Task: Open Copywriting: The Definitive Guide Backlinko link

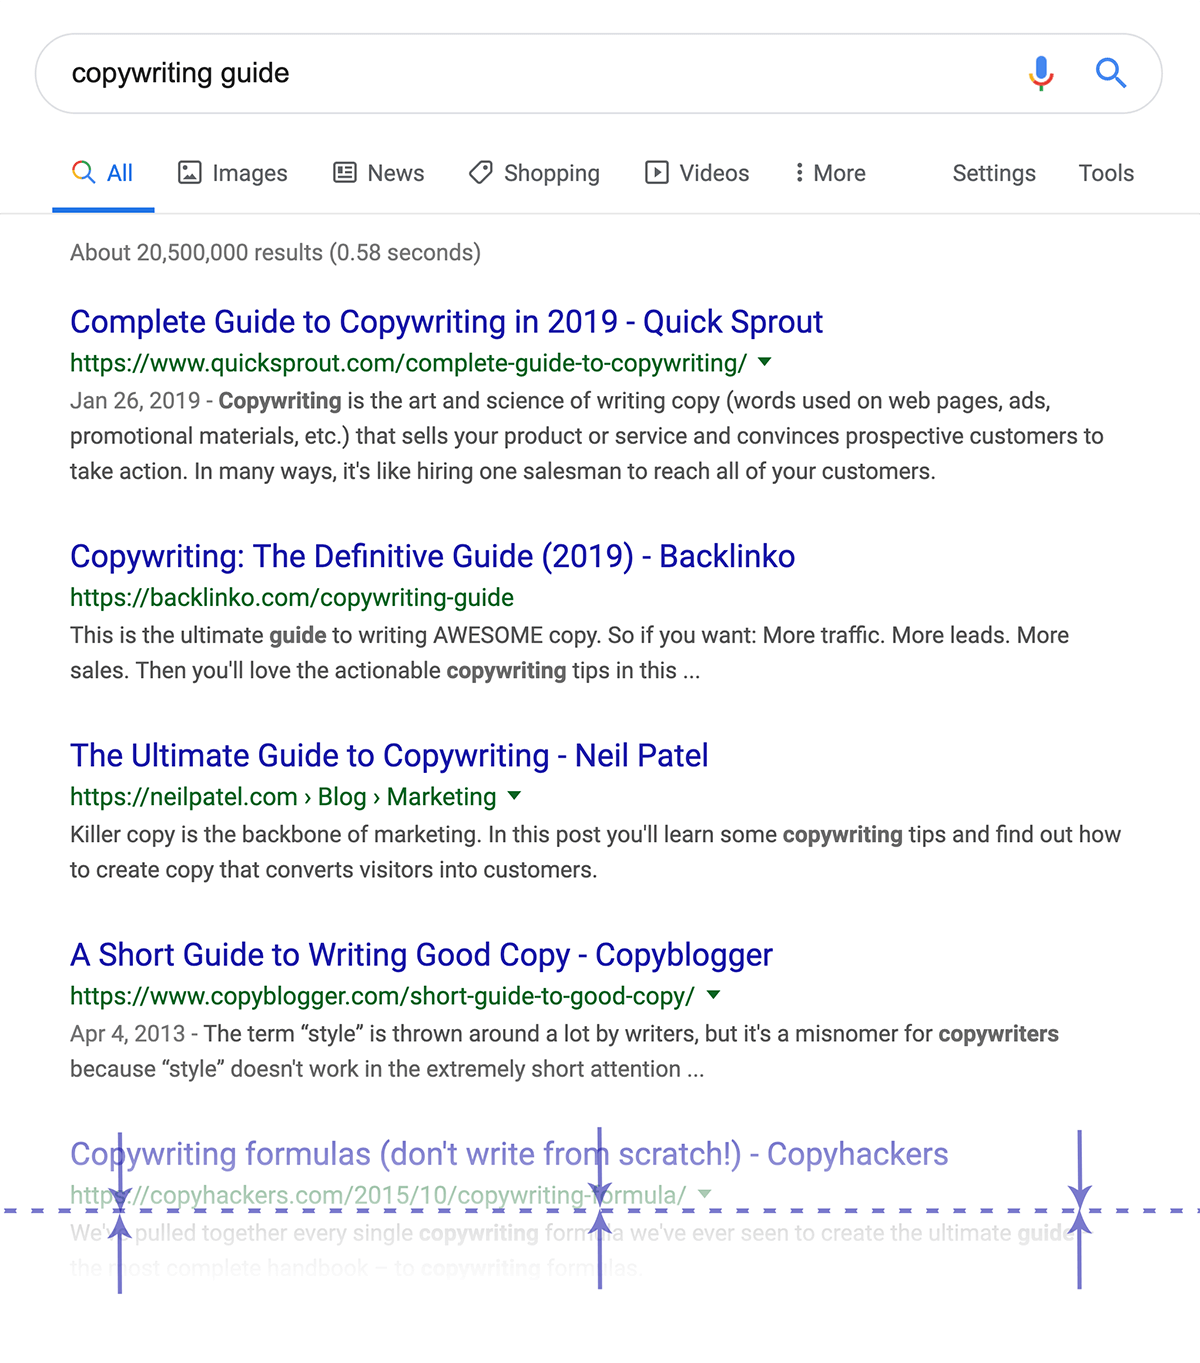Action: [x=432, y=556]
